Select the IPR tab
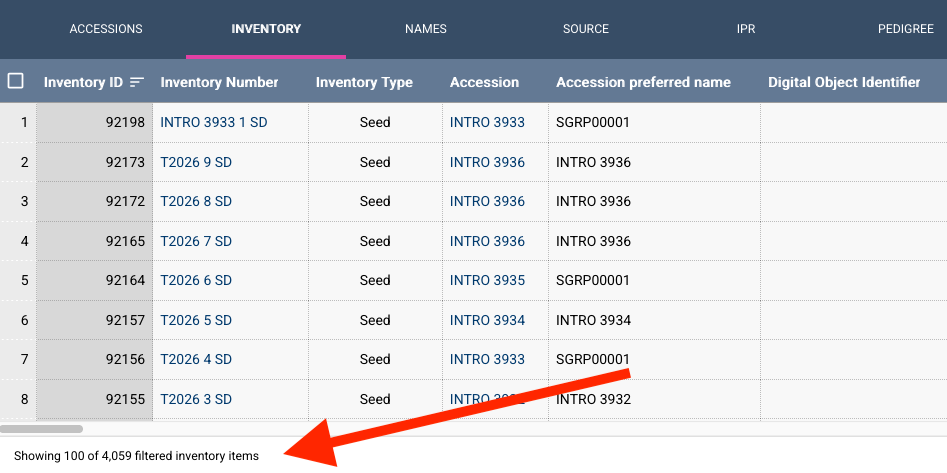 (x=746, y=29)
